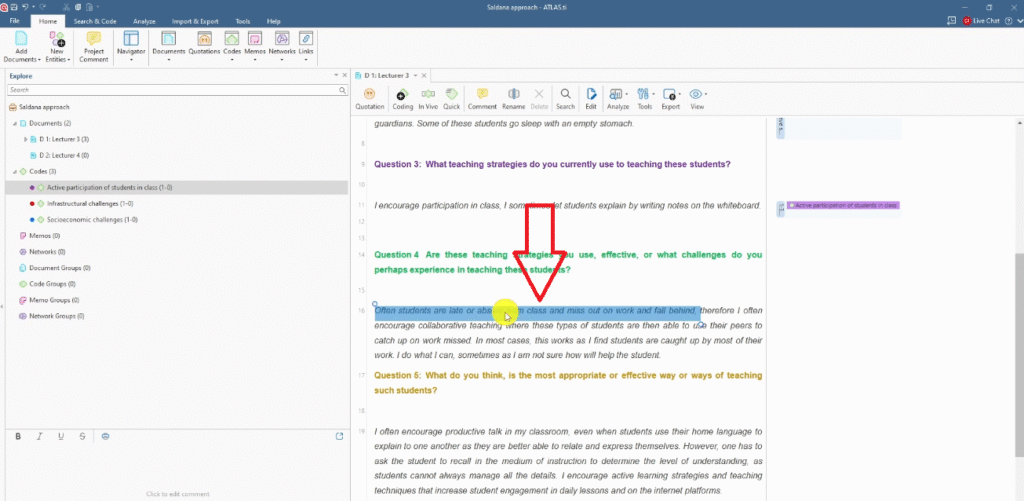The height and width of the screenshot is (501, 1024).
Task: Create a Quotation from the selection
Action: pos(369,97)
